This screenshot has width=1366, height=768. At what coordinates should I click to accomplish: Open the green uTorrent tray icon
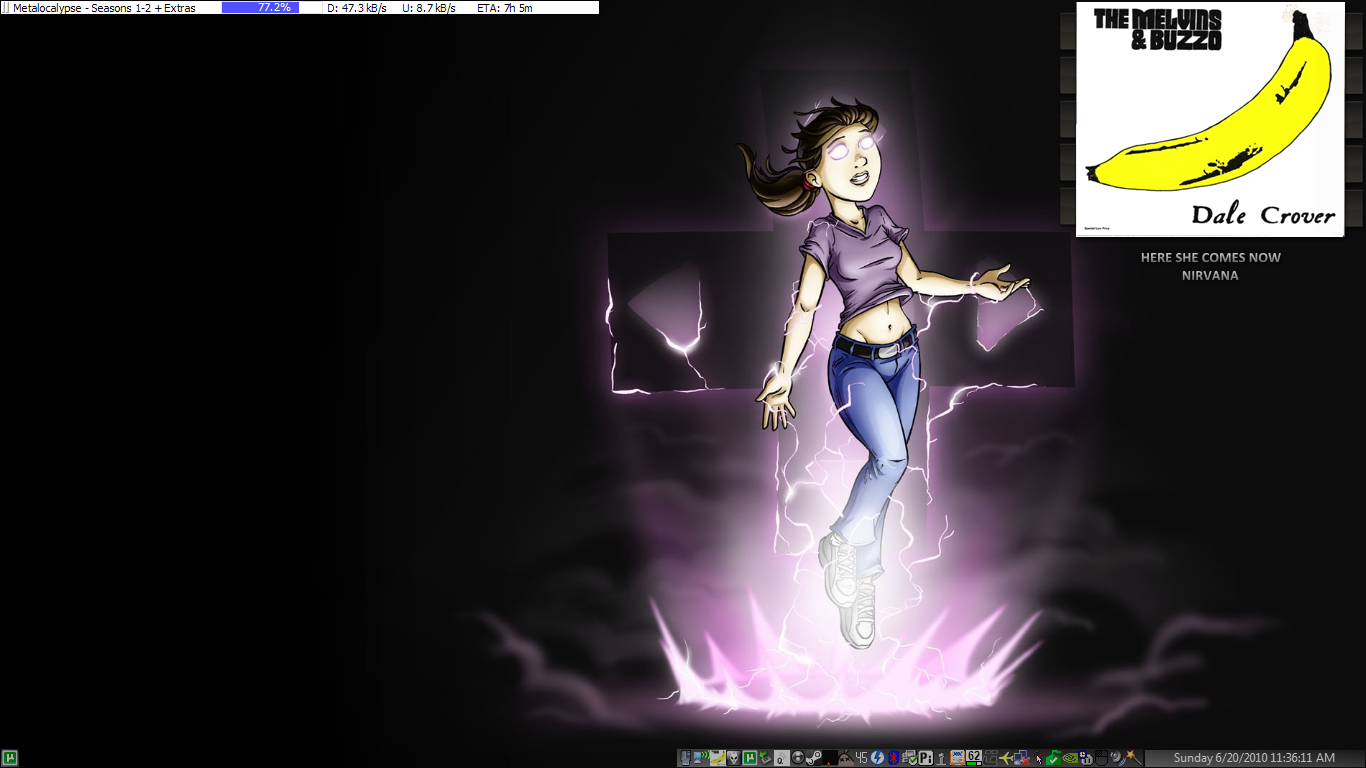point(749,758)
